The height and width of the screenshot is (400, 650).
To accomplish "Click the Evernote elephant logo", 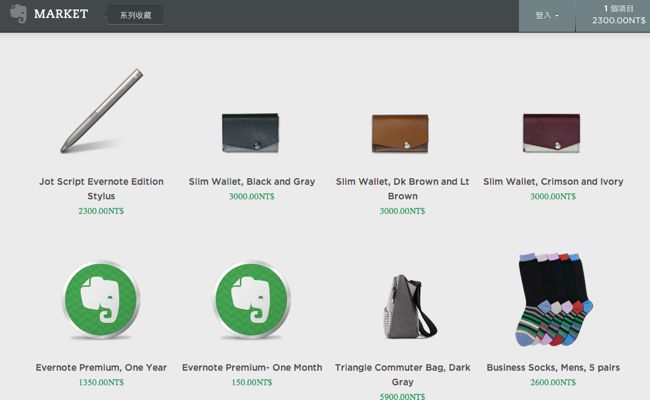I will point(18,14).
